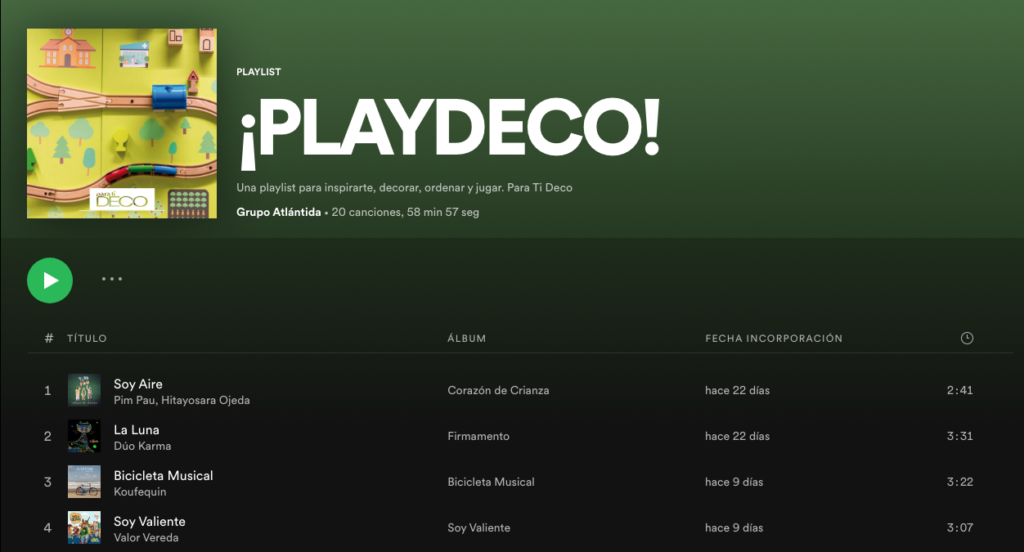Open the Koufequin artist link
This screenshot has height=552, width=1024.
[140, 492]
